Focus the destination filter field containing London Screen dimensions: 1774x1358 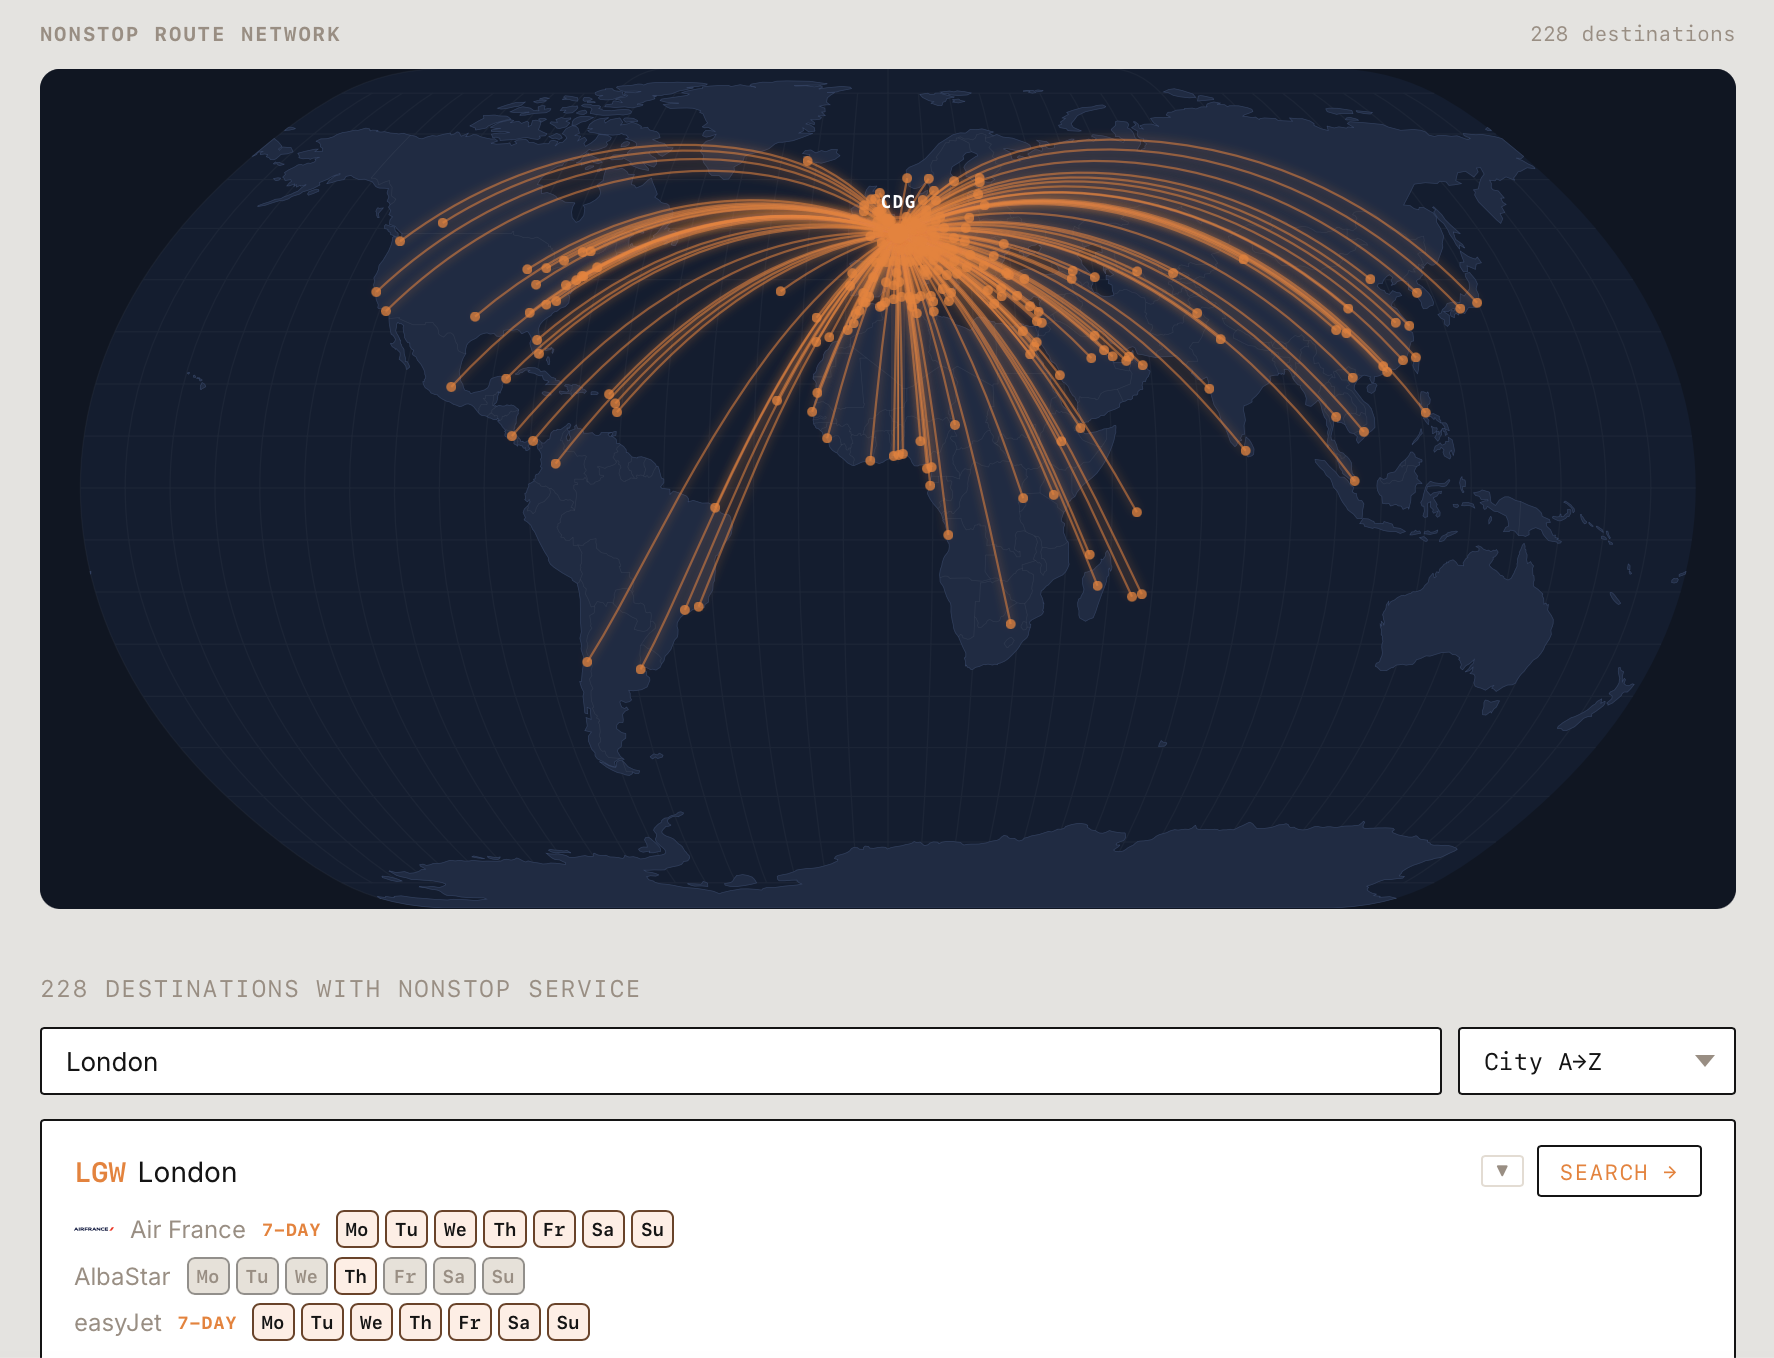point(740,1061)
